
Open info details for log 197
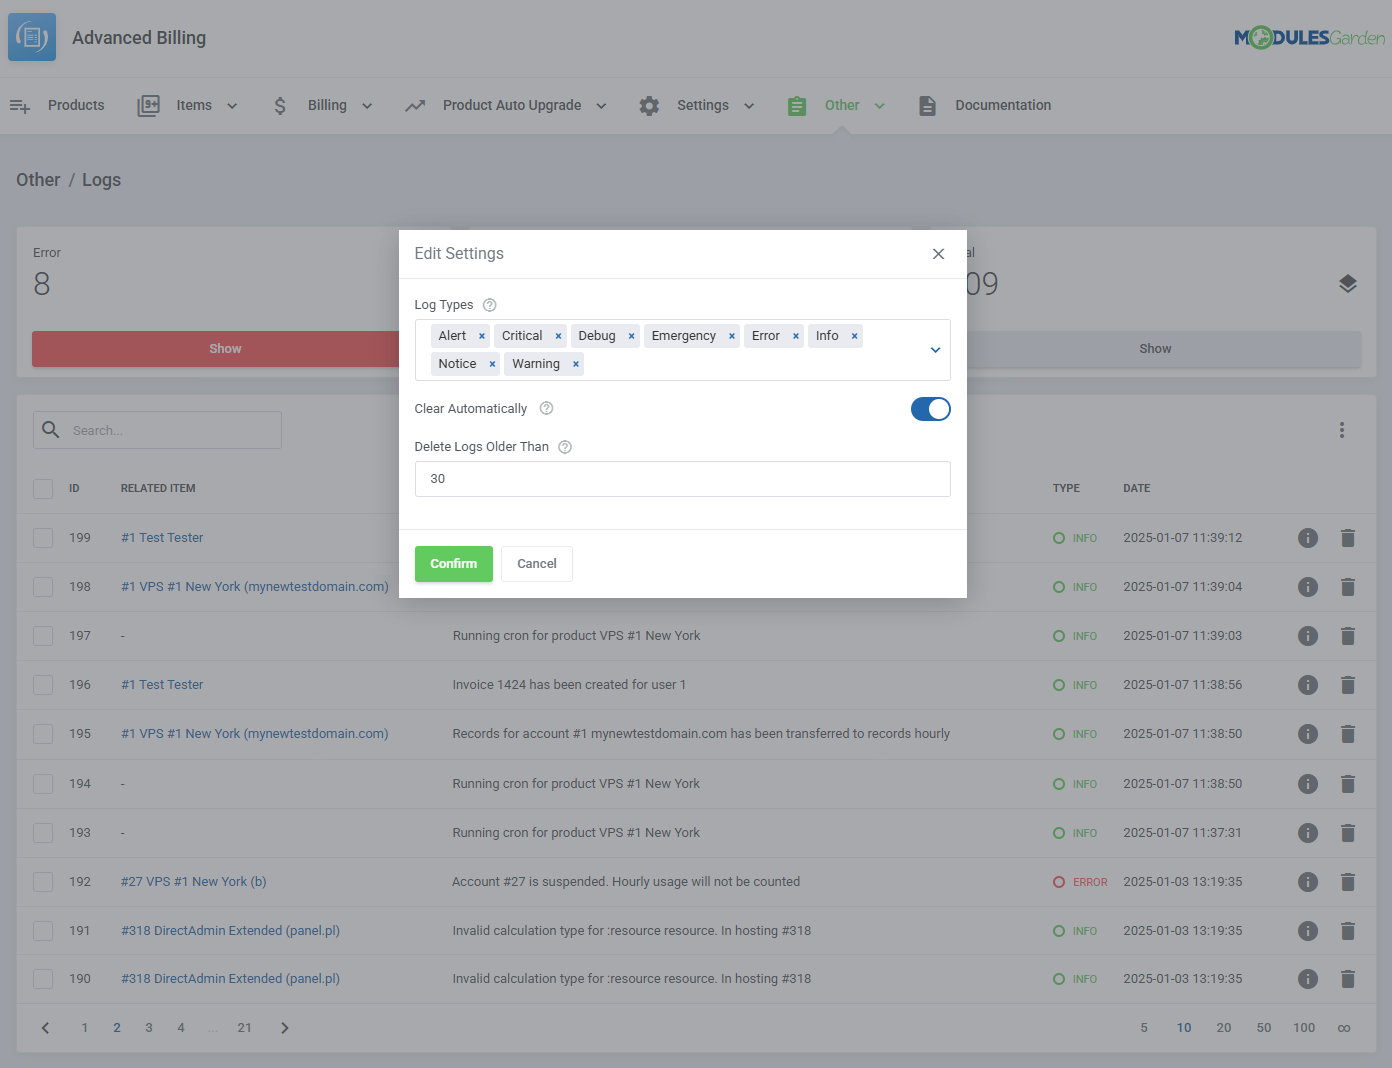tap(1307, 636)
